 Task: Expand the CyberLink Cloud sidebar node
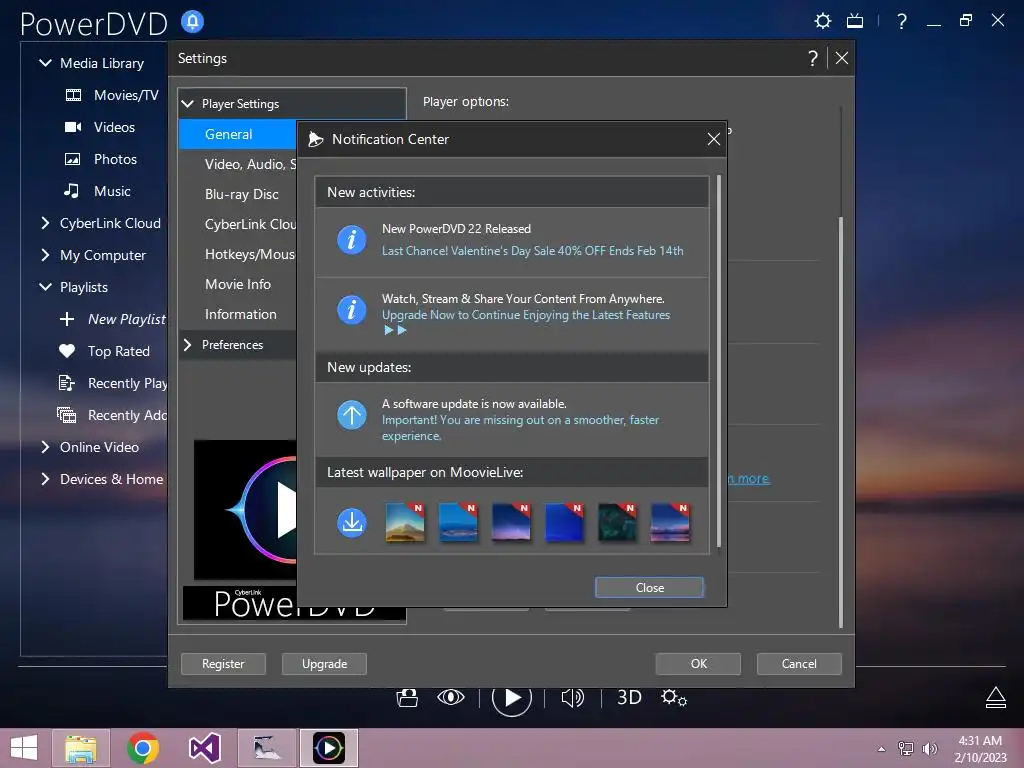pos(45,223)
